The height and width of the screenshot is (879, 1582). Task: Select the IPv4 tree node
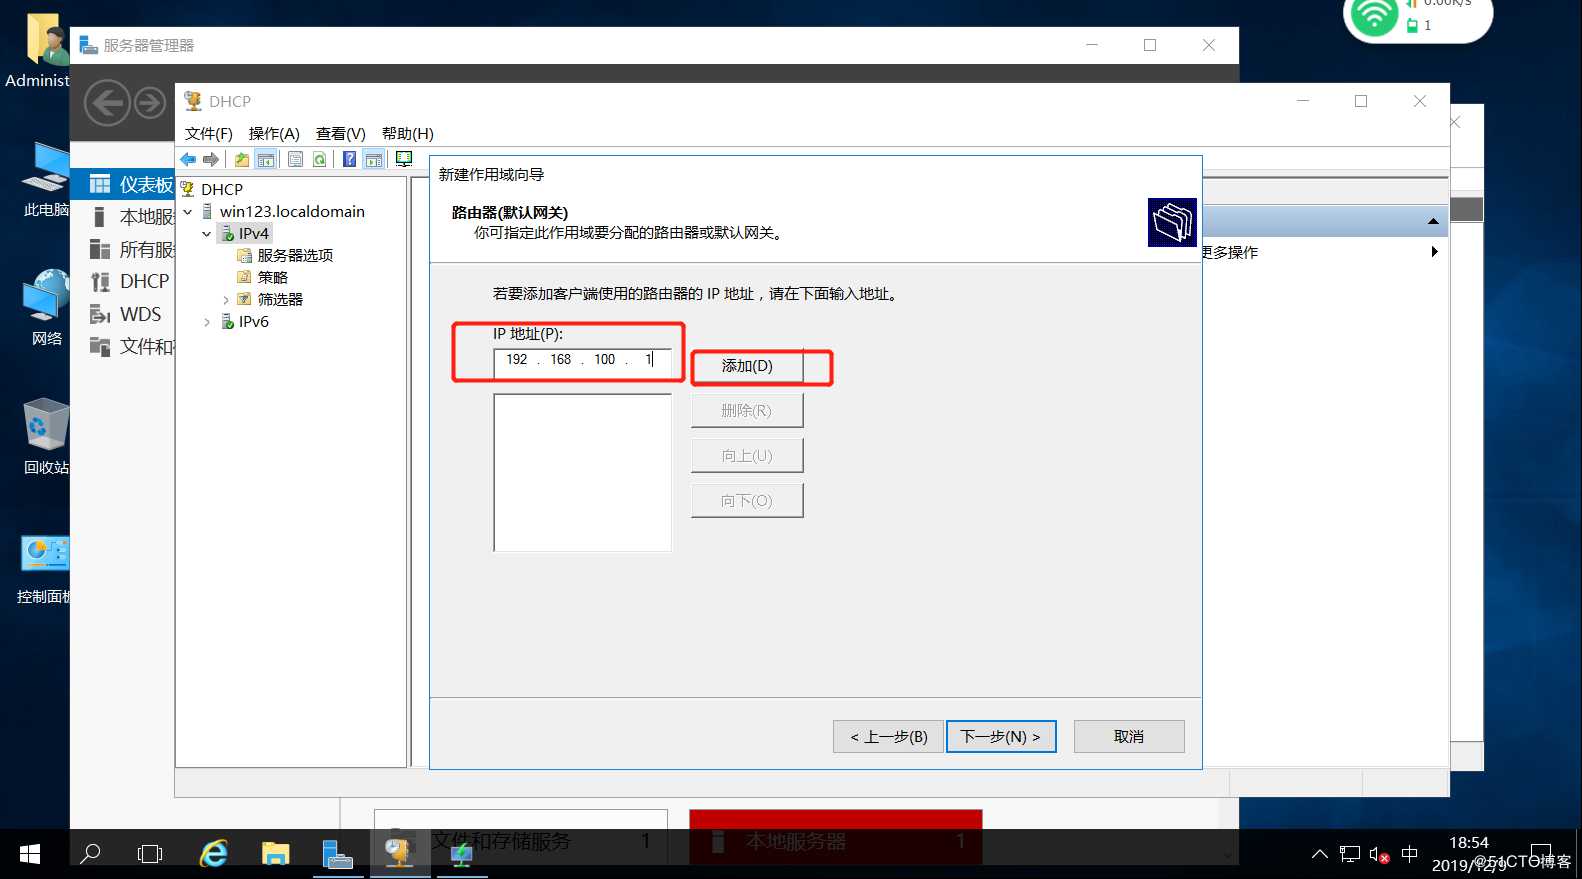[x=253, y=233]
